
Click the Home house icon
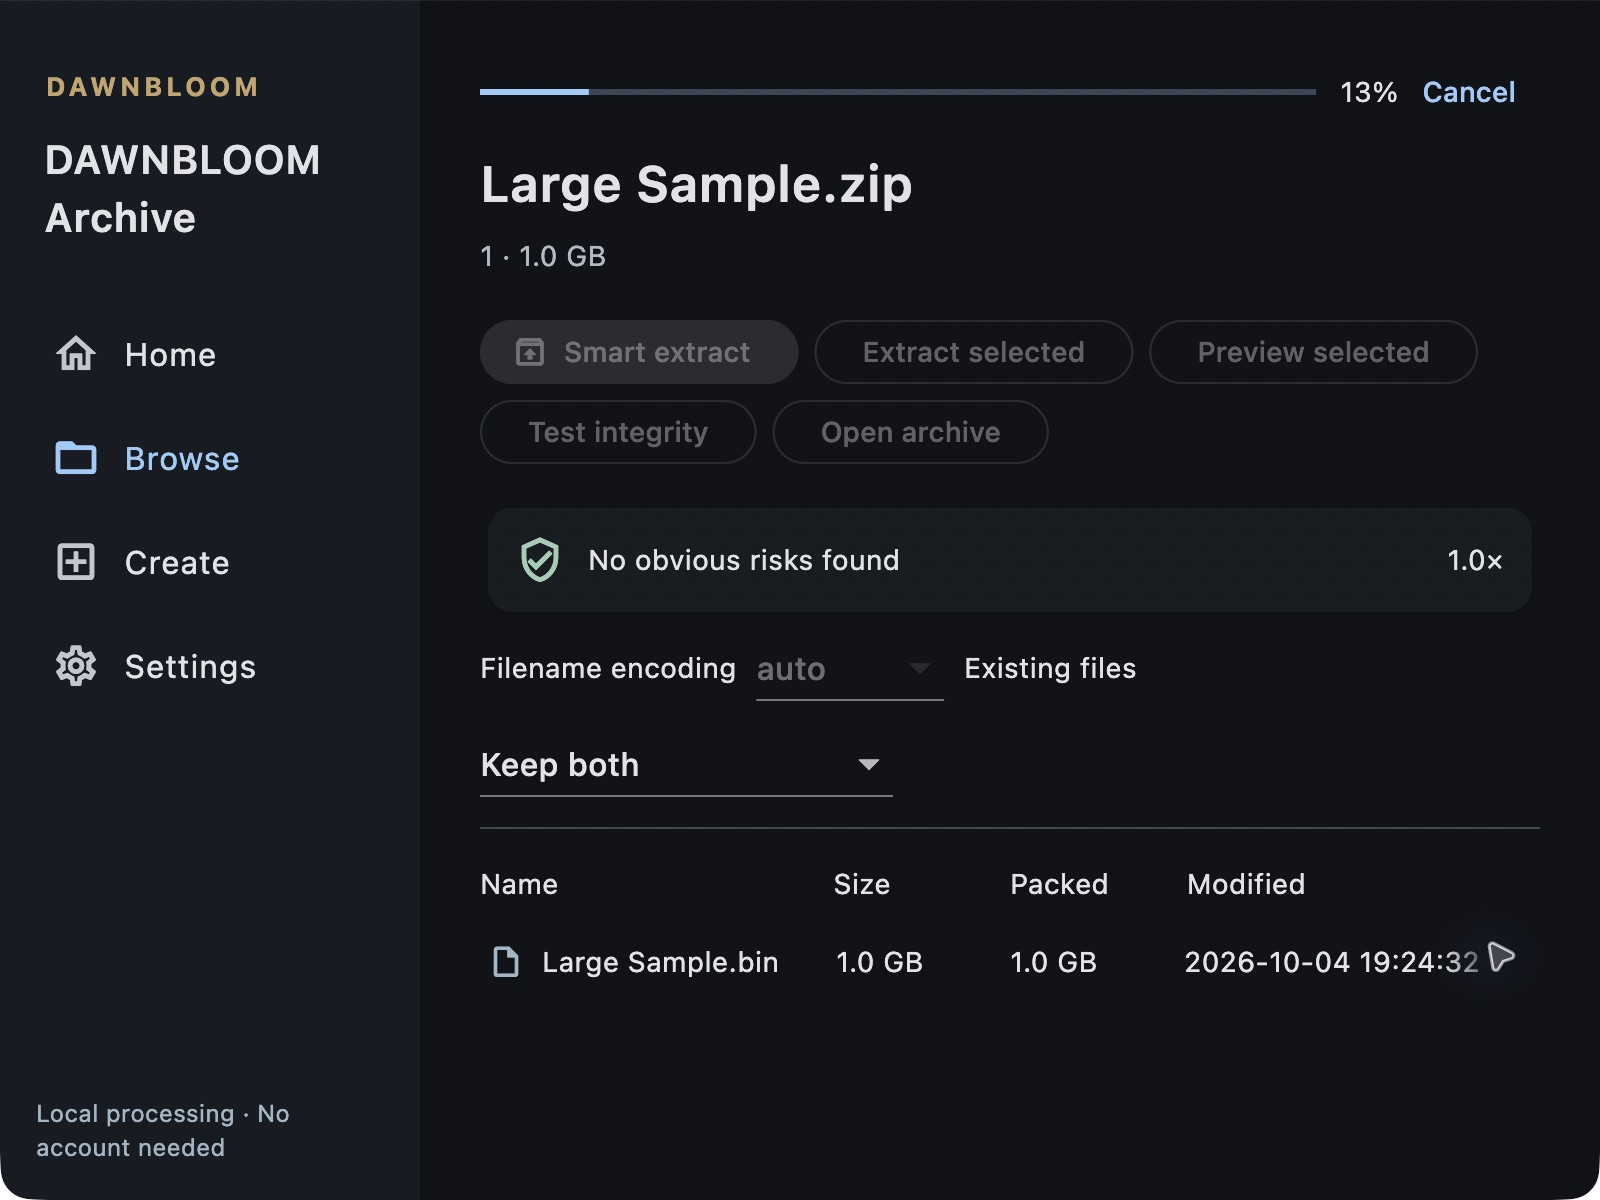76,354
